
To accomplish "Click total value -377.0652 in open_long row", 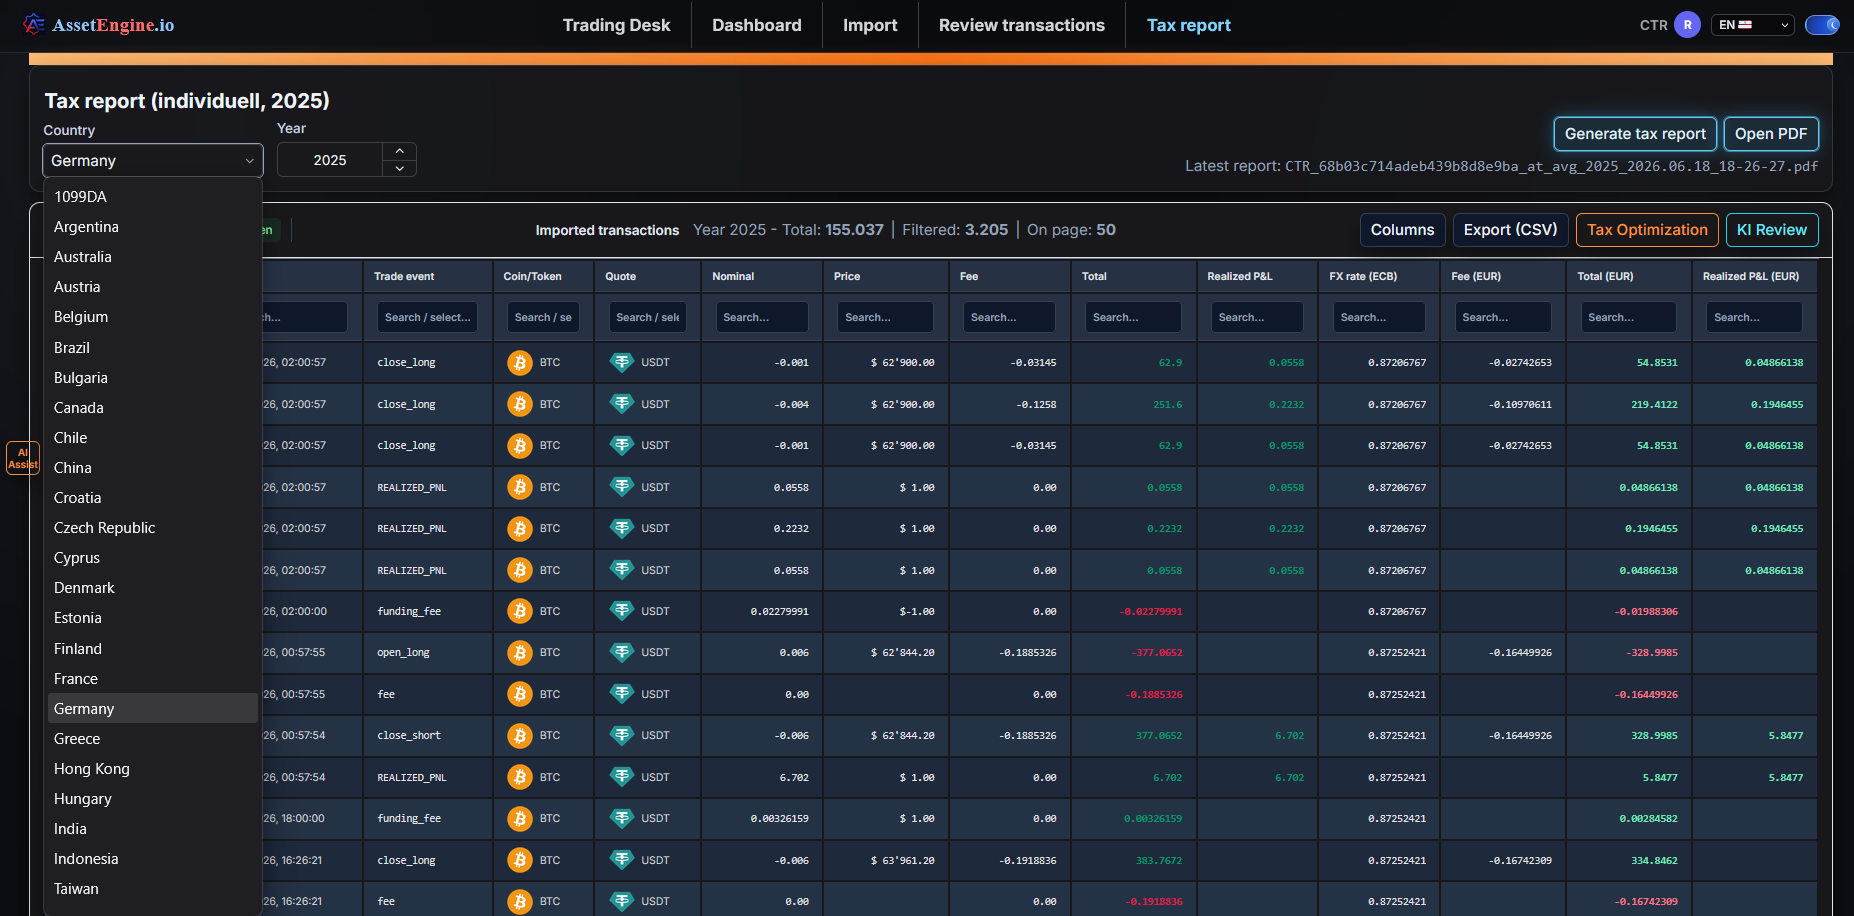I will (x=1157, y=653).
